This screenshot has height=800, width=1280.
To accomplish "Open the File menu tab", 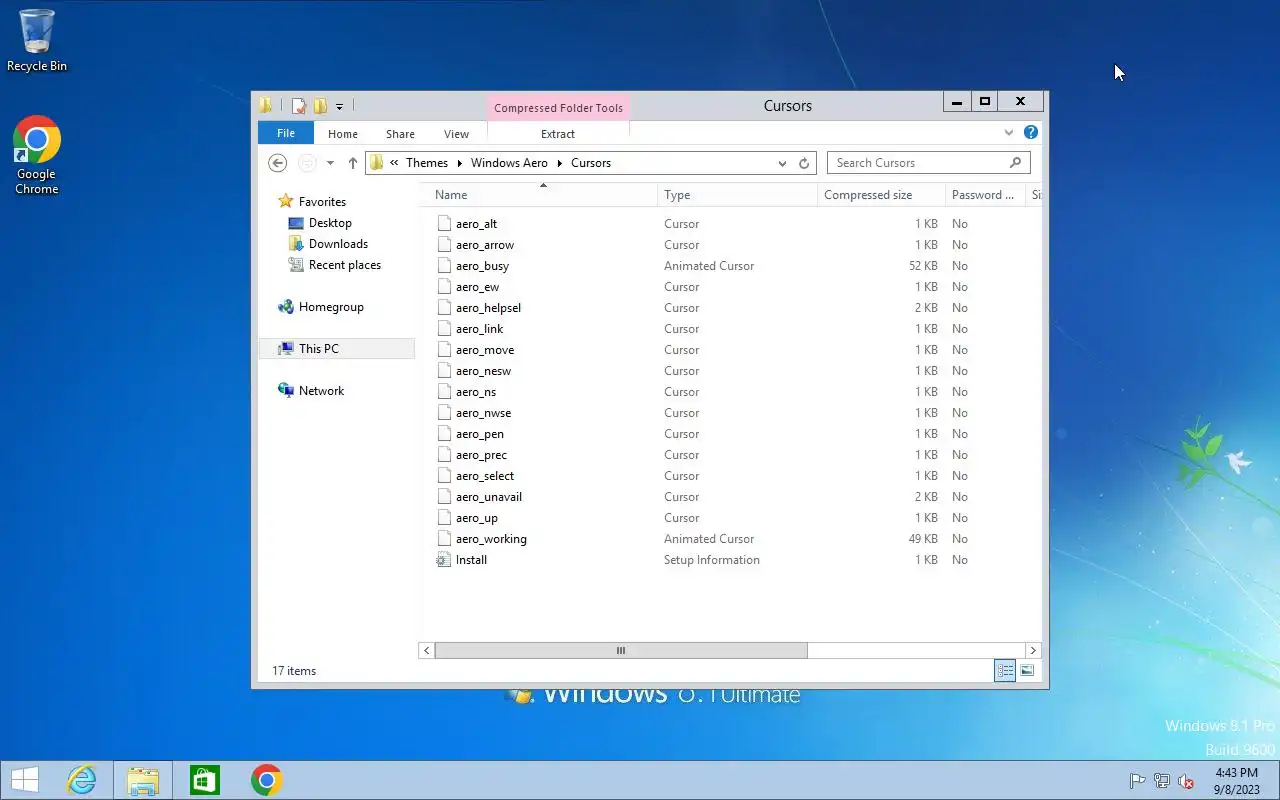I will click(286, 133).
